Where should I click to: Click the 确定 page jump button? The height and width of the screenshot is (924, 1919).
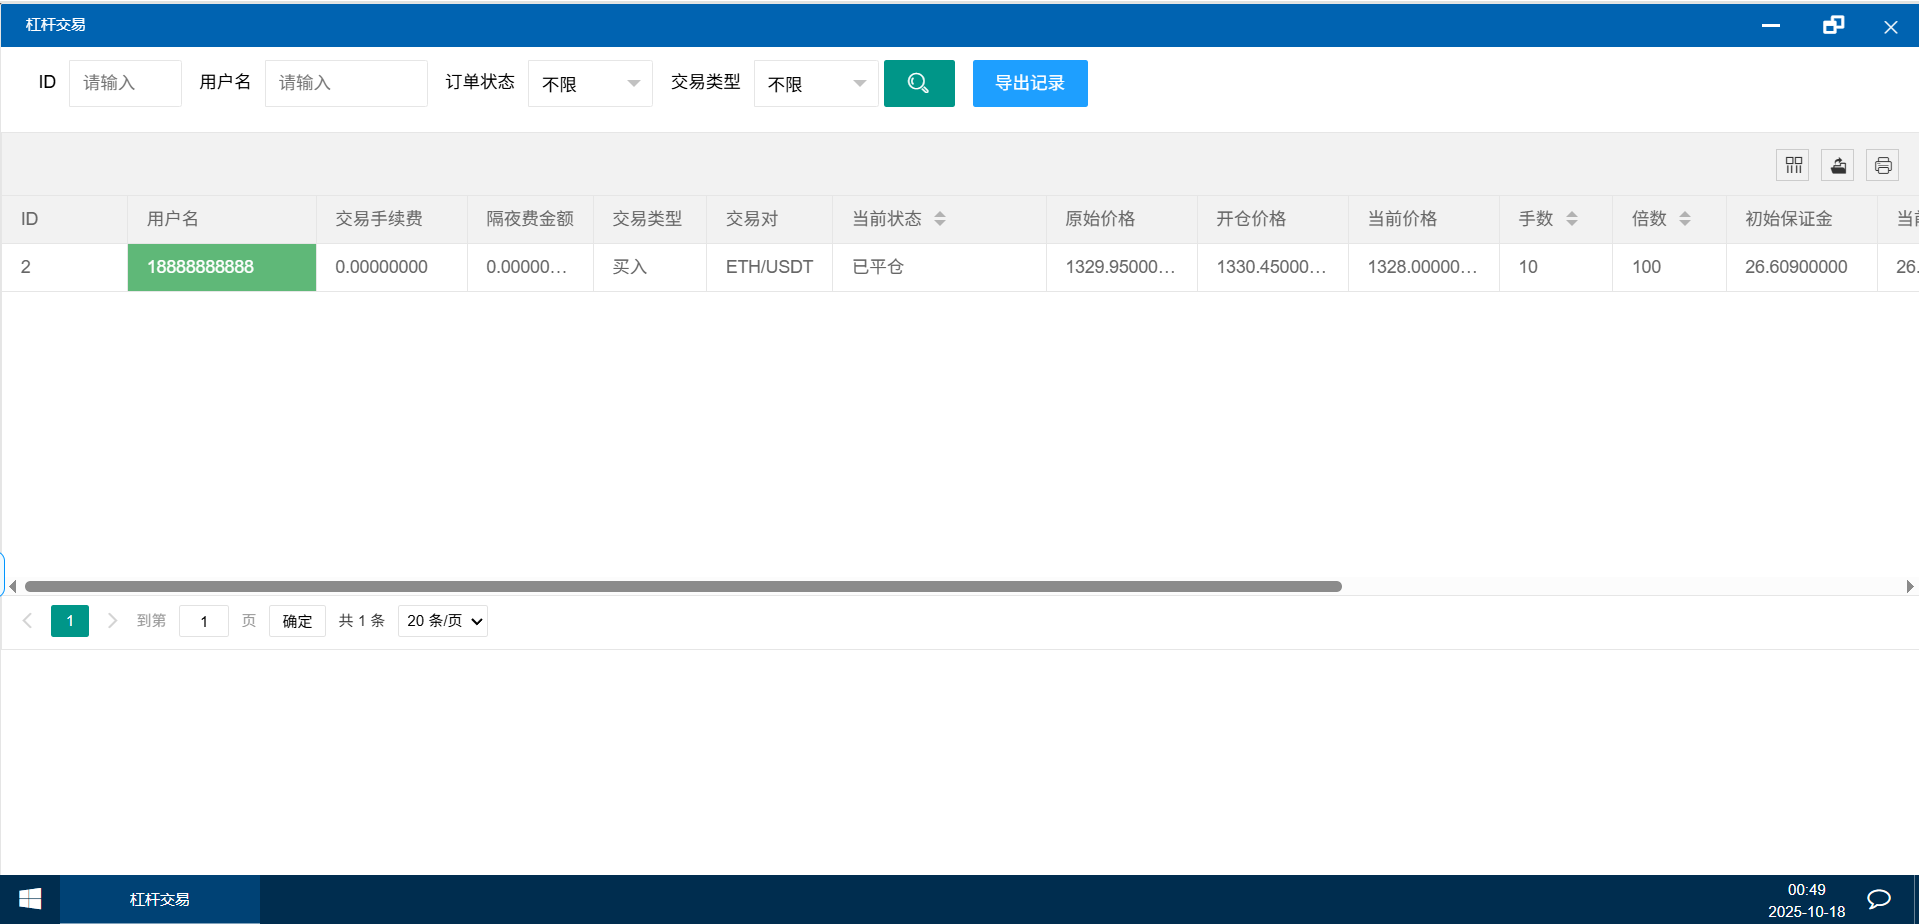point(297,621)
